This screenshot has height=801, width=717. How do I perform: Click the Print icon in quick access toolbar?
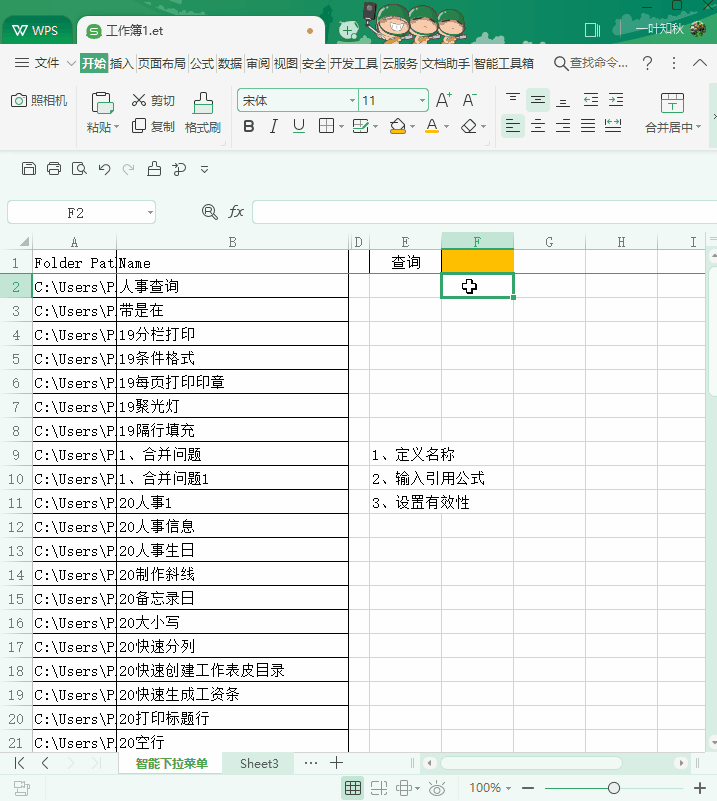54,168
